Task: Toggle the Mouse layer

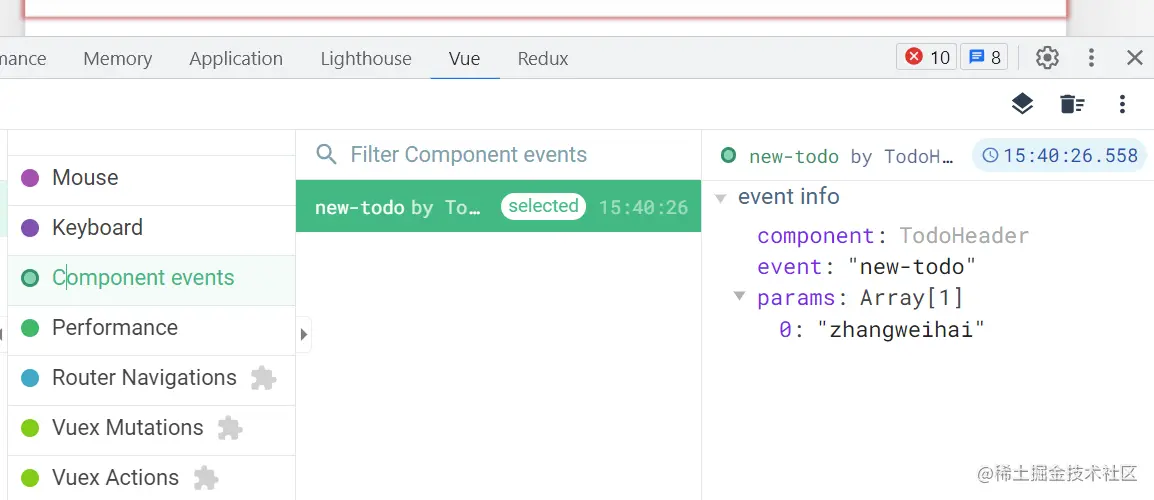Action: 85,178
